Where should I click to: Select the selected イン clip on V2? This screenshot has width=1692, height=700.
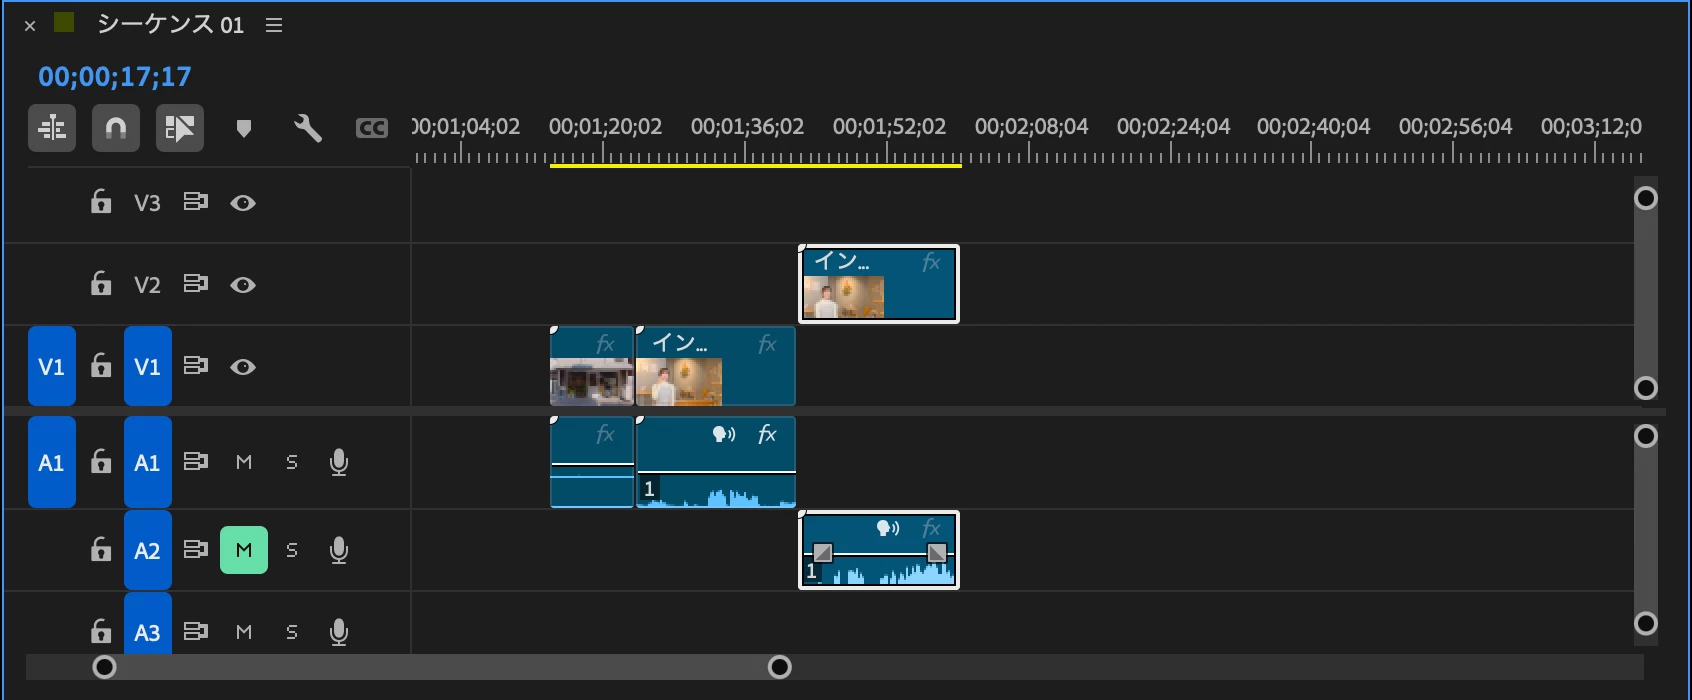[x=879, y=284]
